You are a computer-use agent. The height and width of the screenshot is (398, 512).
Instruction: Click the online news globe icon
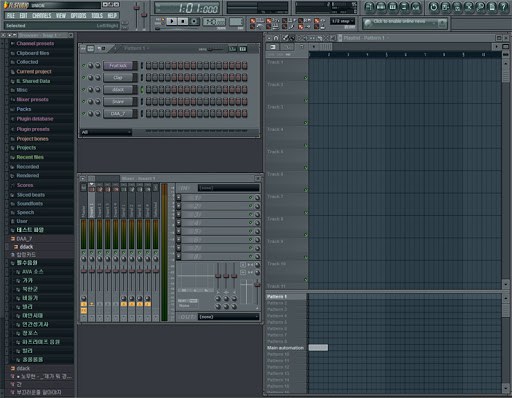368,23
